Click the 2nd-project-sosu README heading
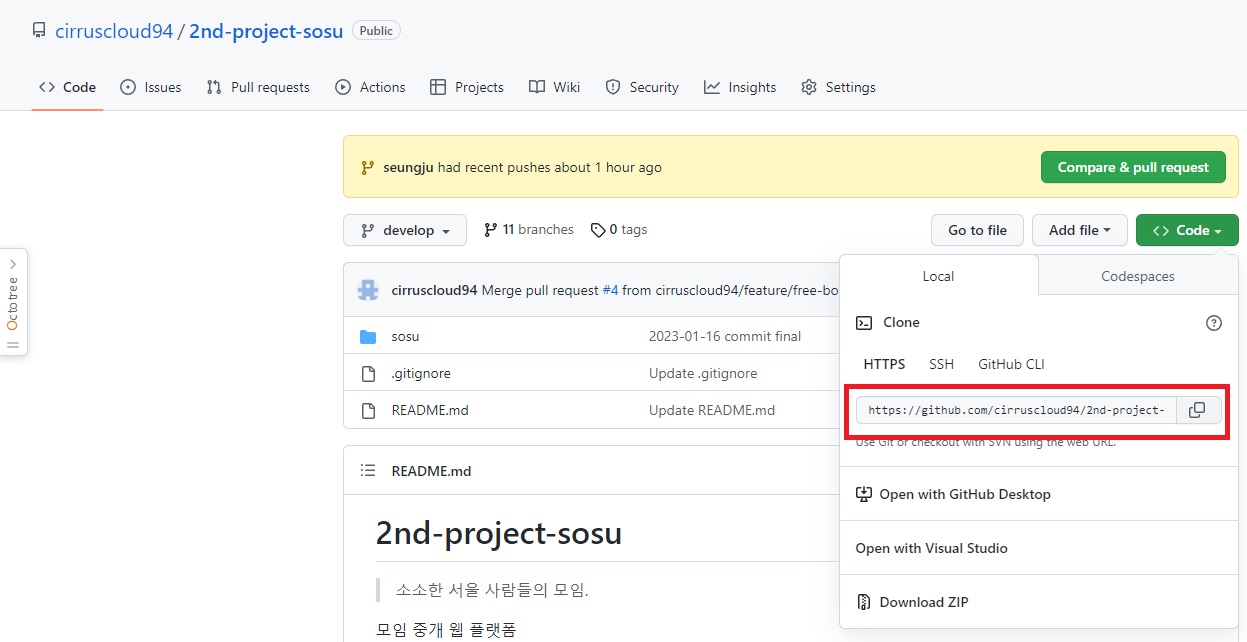This screenshot has height=642, width=1247. 499,533
